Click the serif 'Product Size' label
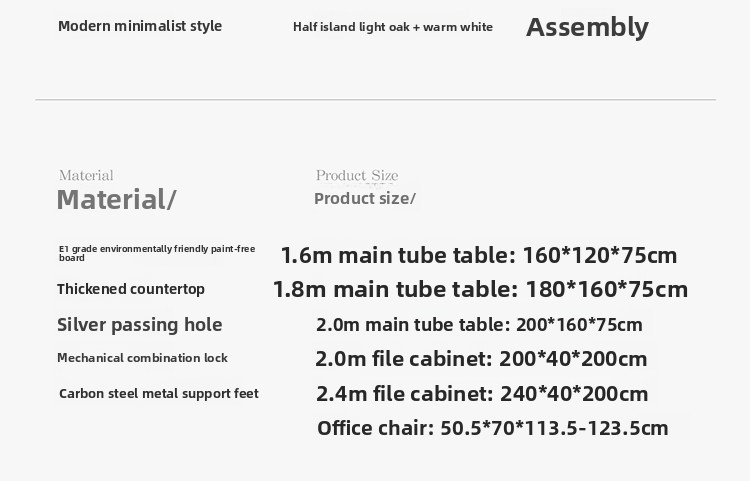Image resolution: width=750 pixels, height=481 pixels. 357,175
